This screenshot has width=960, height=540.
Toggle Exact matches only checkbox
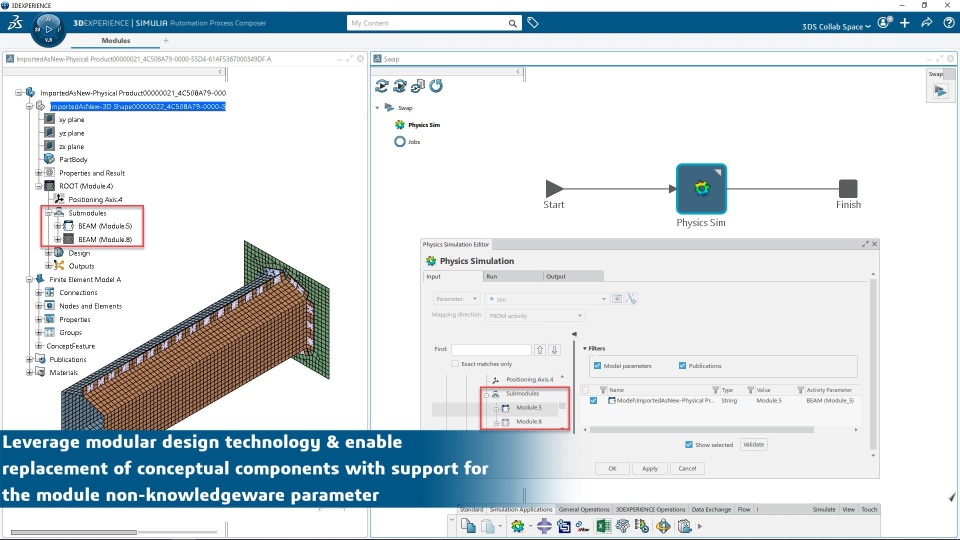pos(455,364)
